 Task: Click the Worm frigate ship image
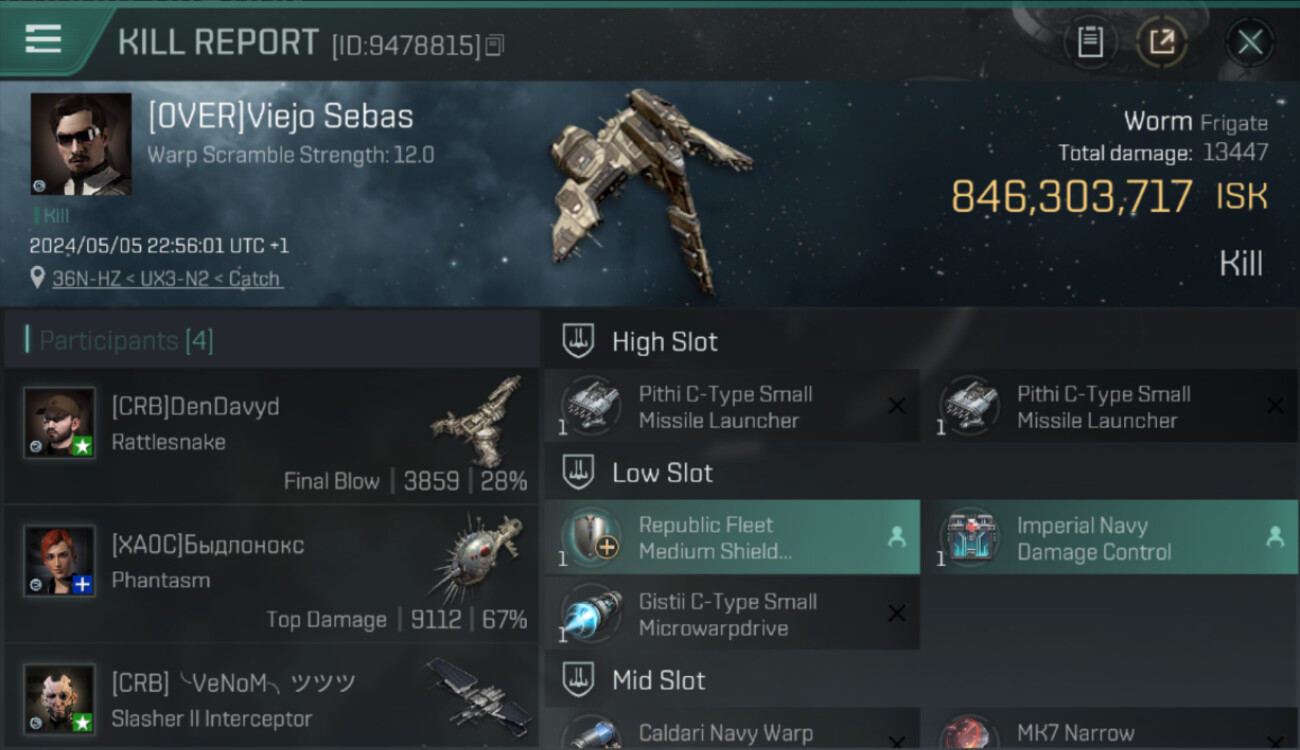(648, 190)
